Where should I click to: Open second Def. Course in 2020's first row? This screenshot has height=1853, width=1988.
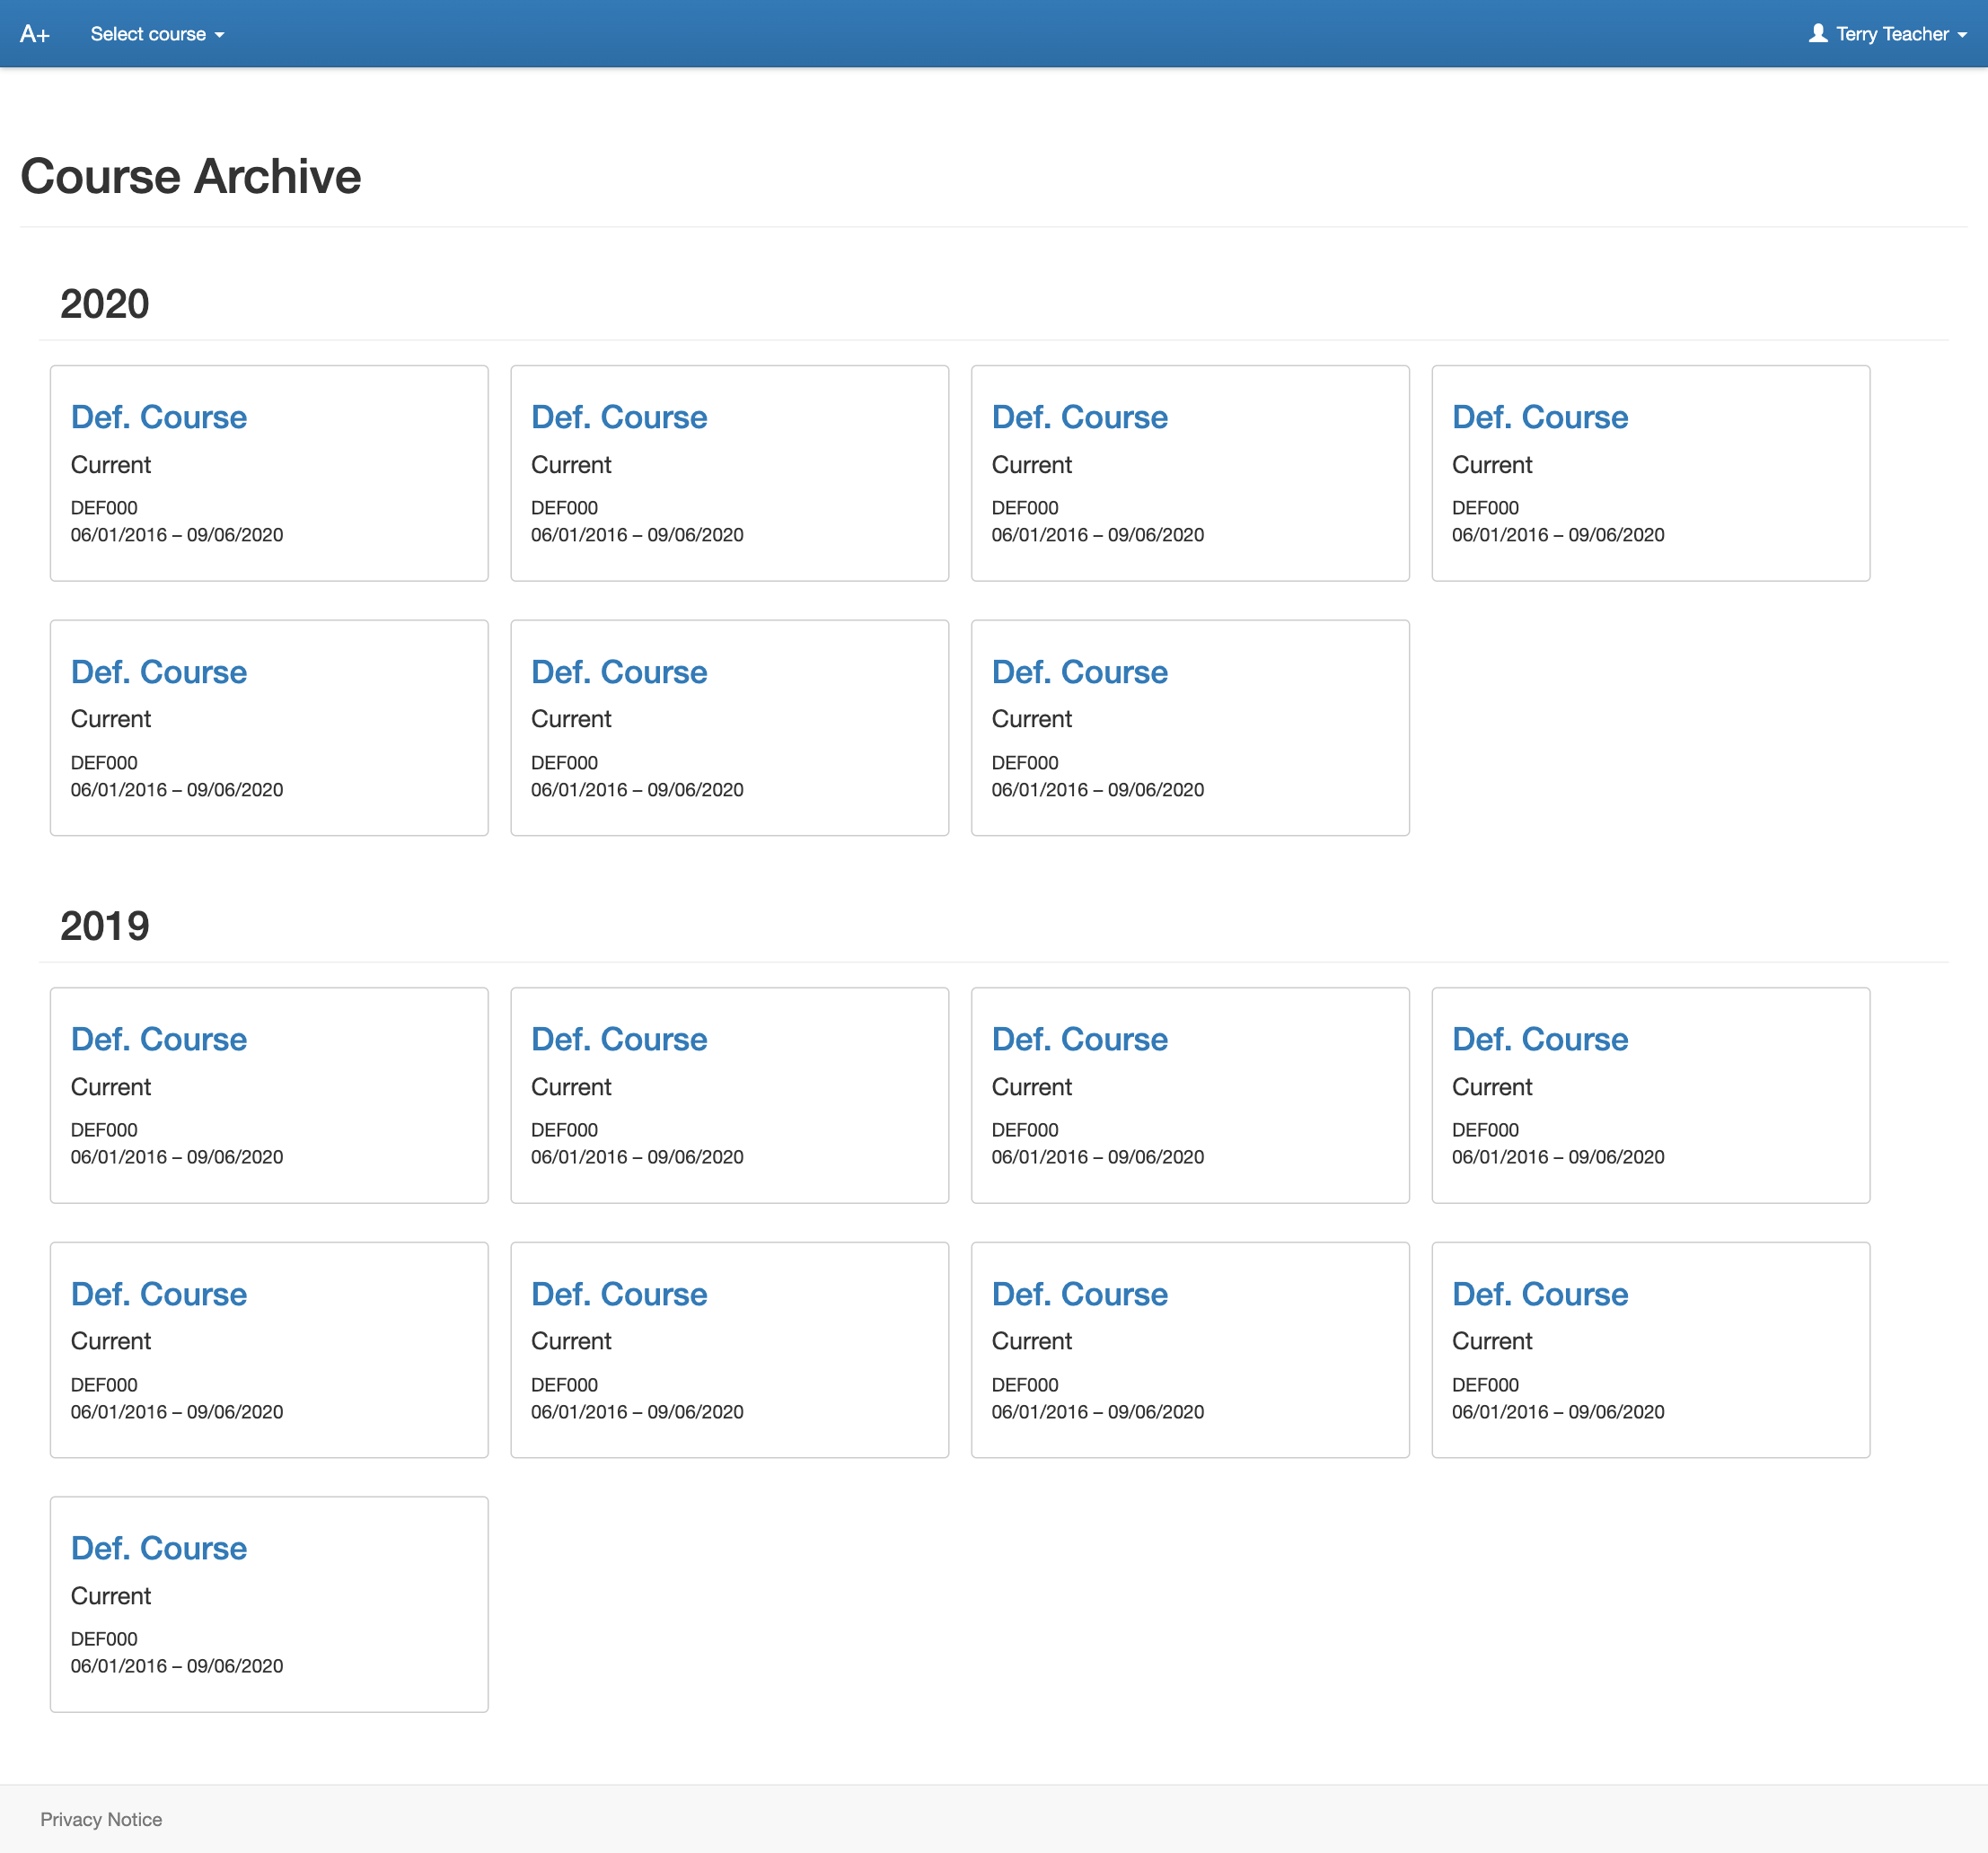pyautogui.click(x=618, y=417)
